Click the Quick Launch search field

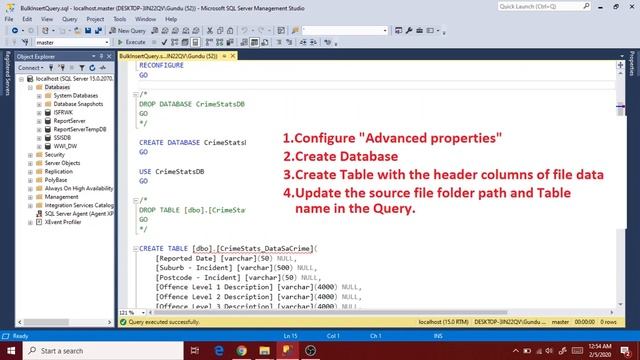coord(544,7)
